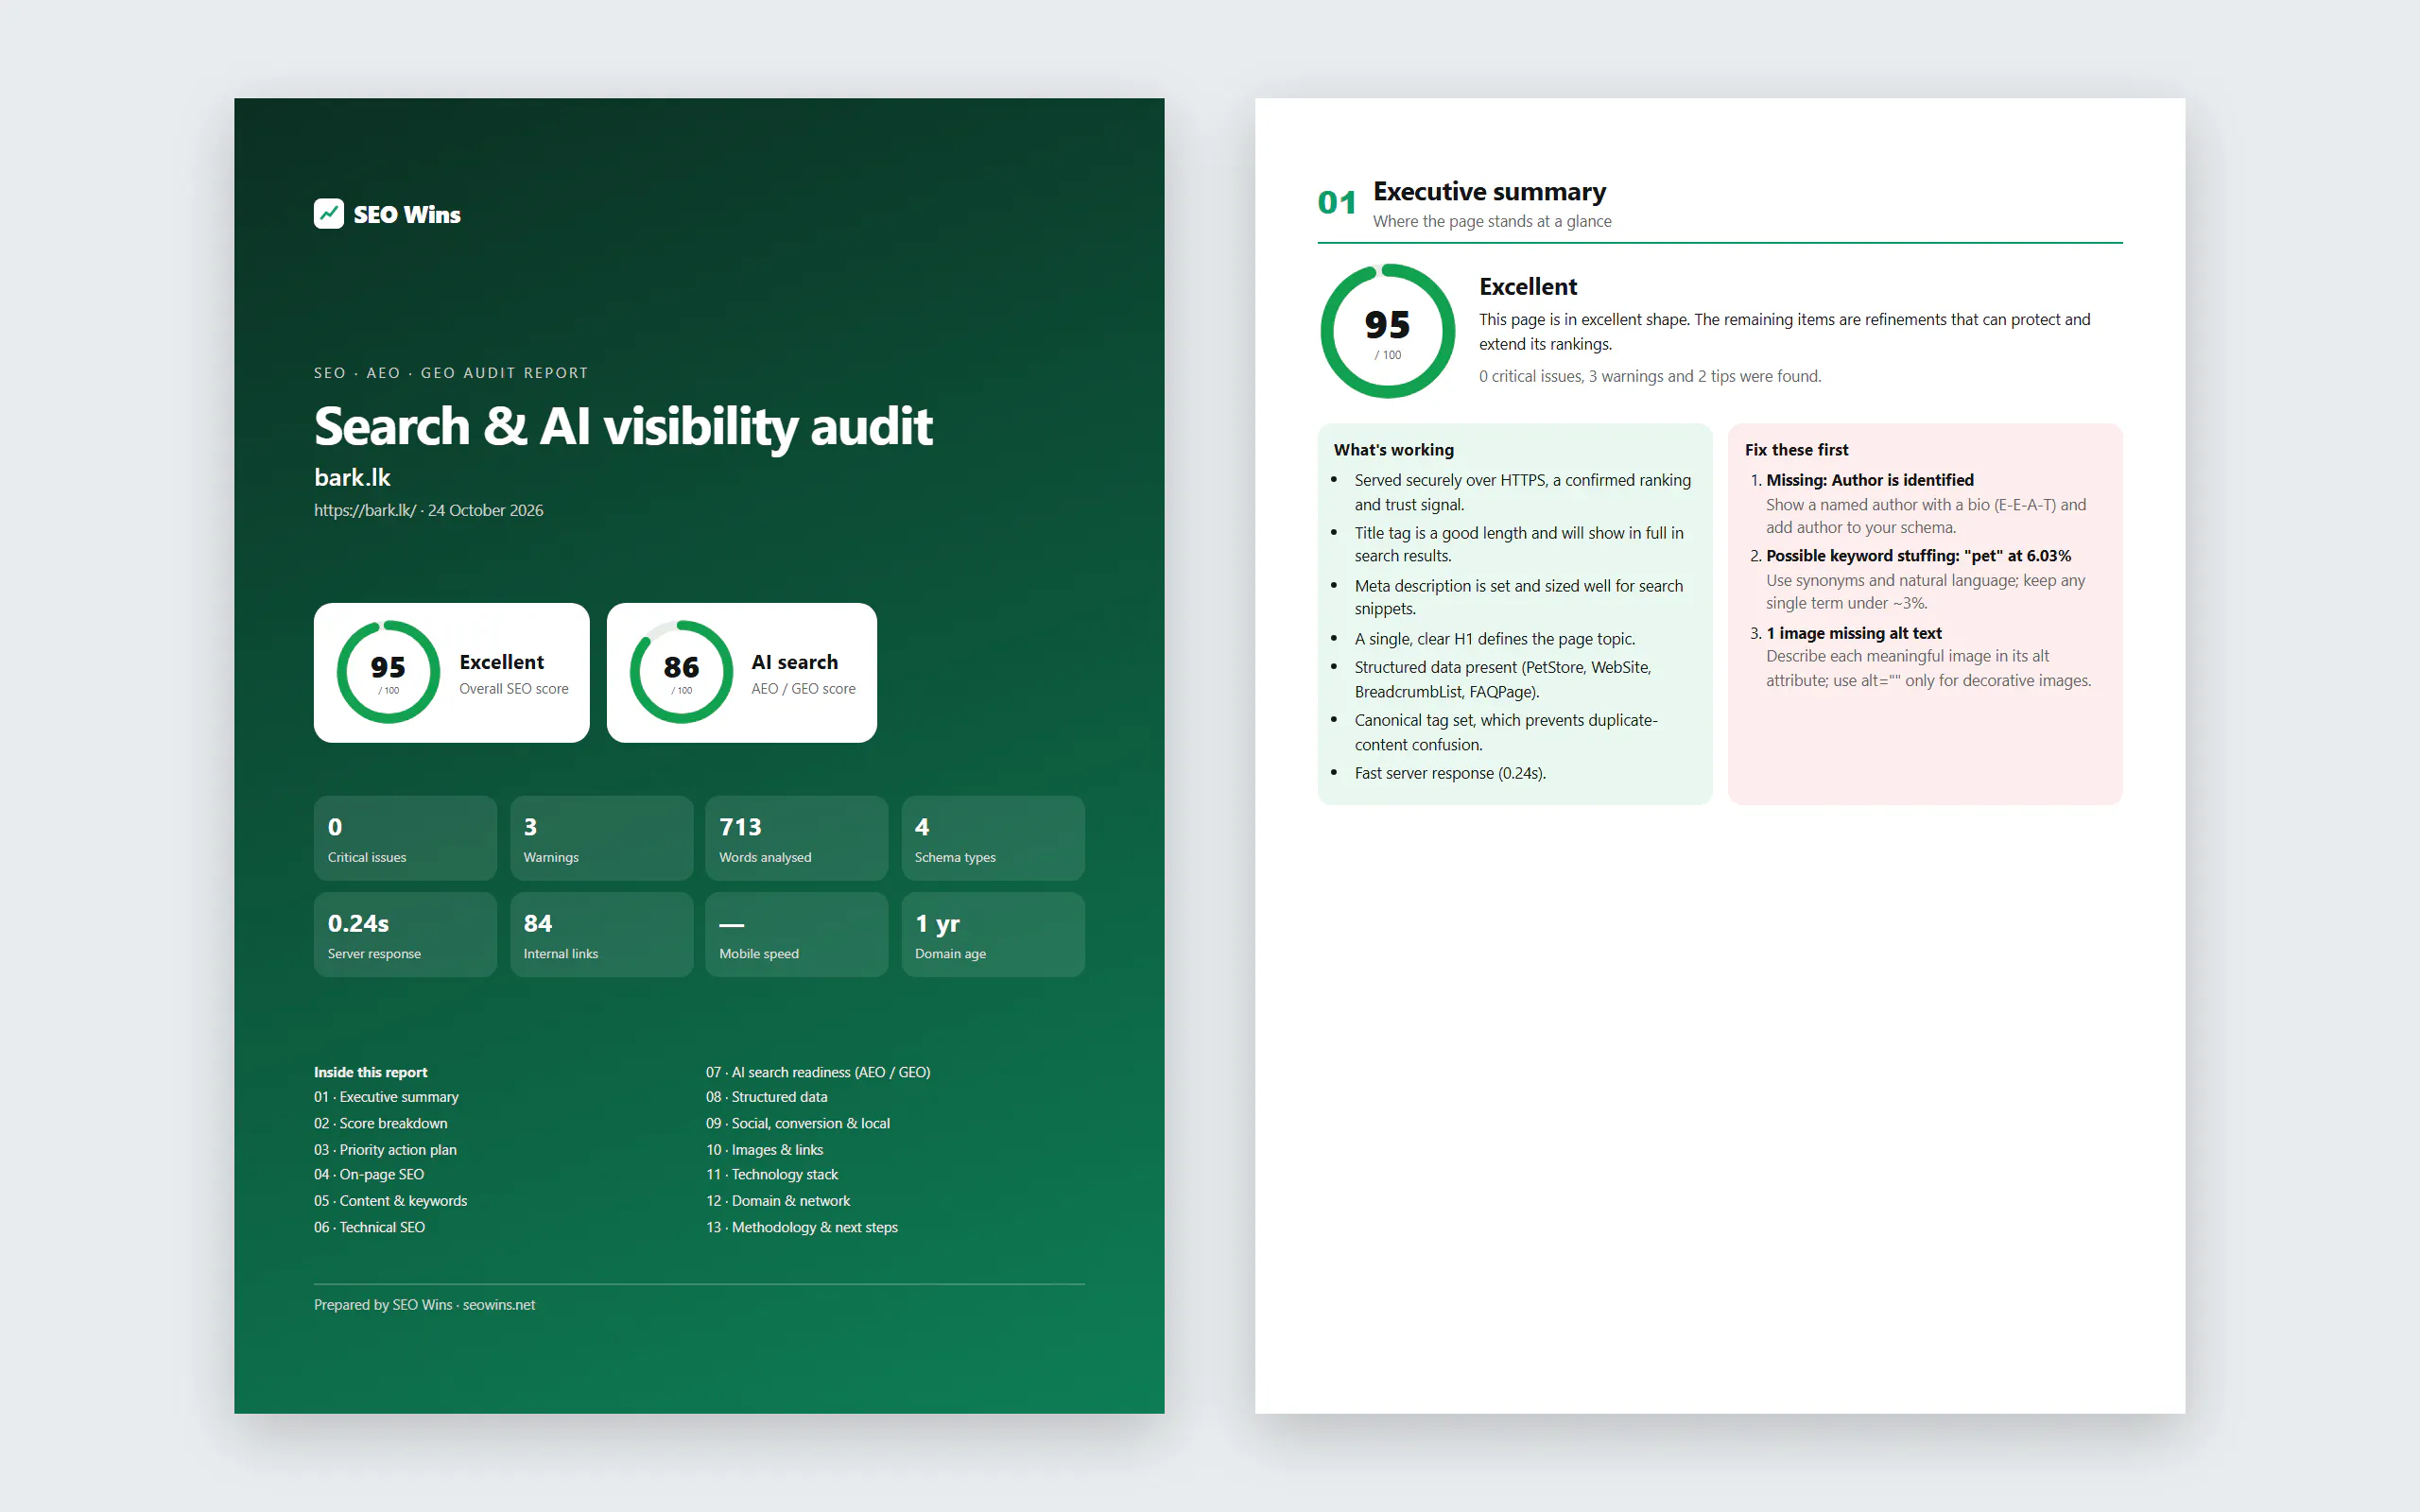Click the Fix these first heading
Screen dimensions: 2420x1512
(x=1796, y=450)
